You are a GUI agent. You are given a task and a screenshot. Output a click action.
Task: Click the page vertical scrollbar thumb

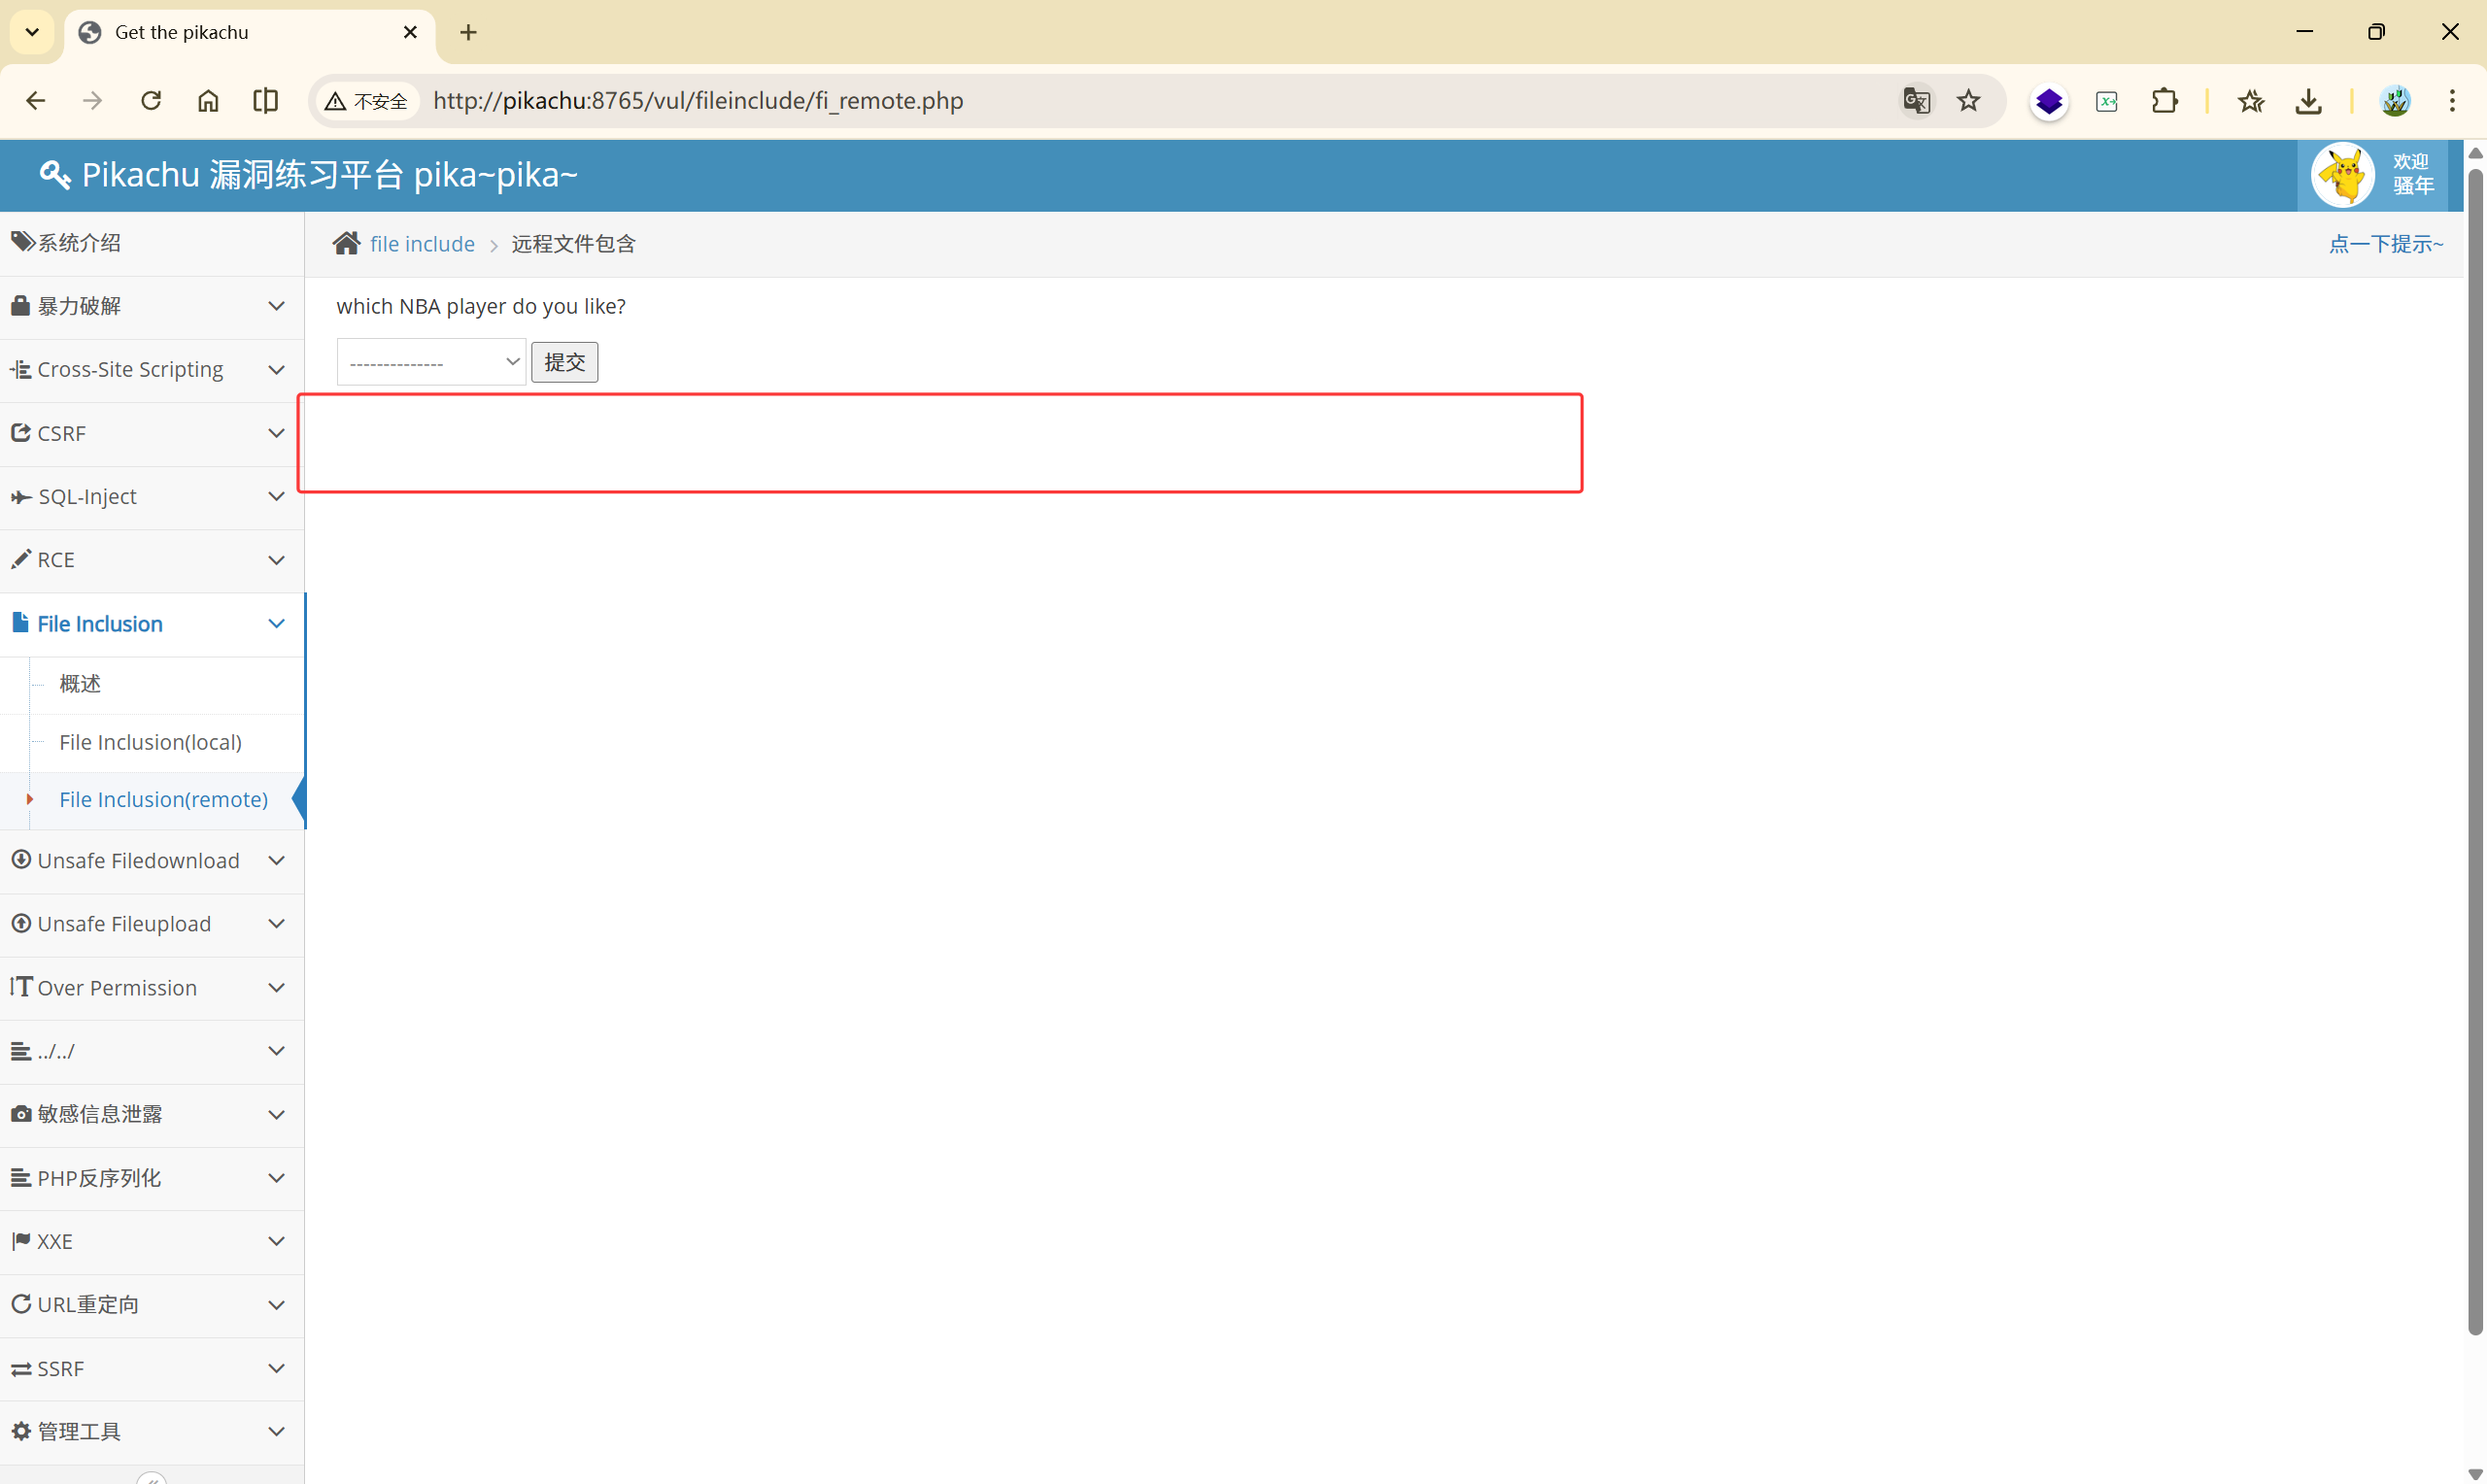pyautogui.click(x=2475, y=750)
